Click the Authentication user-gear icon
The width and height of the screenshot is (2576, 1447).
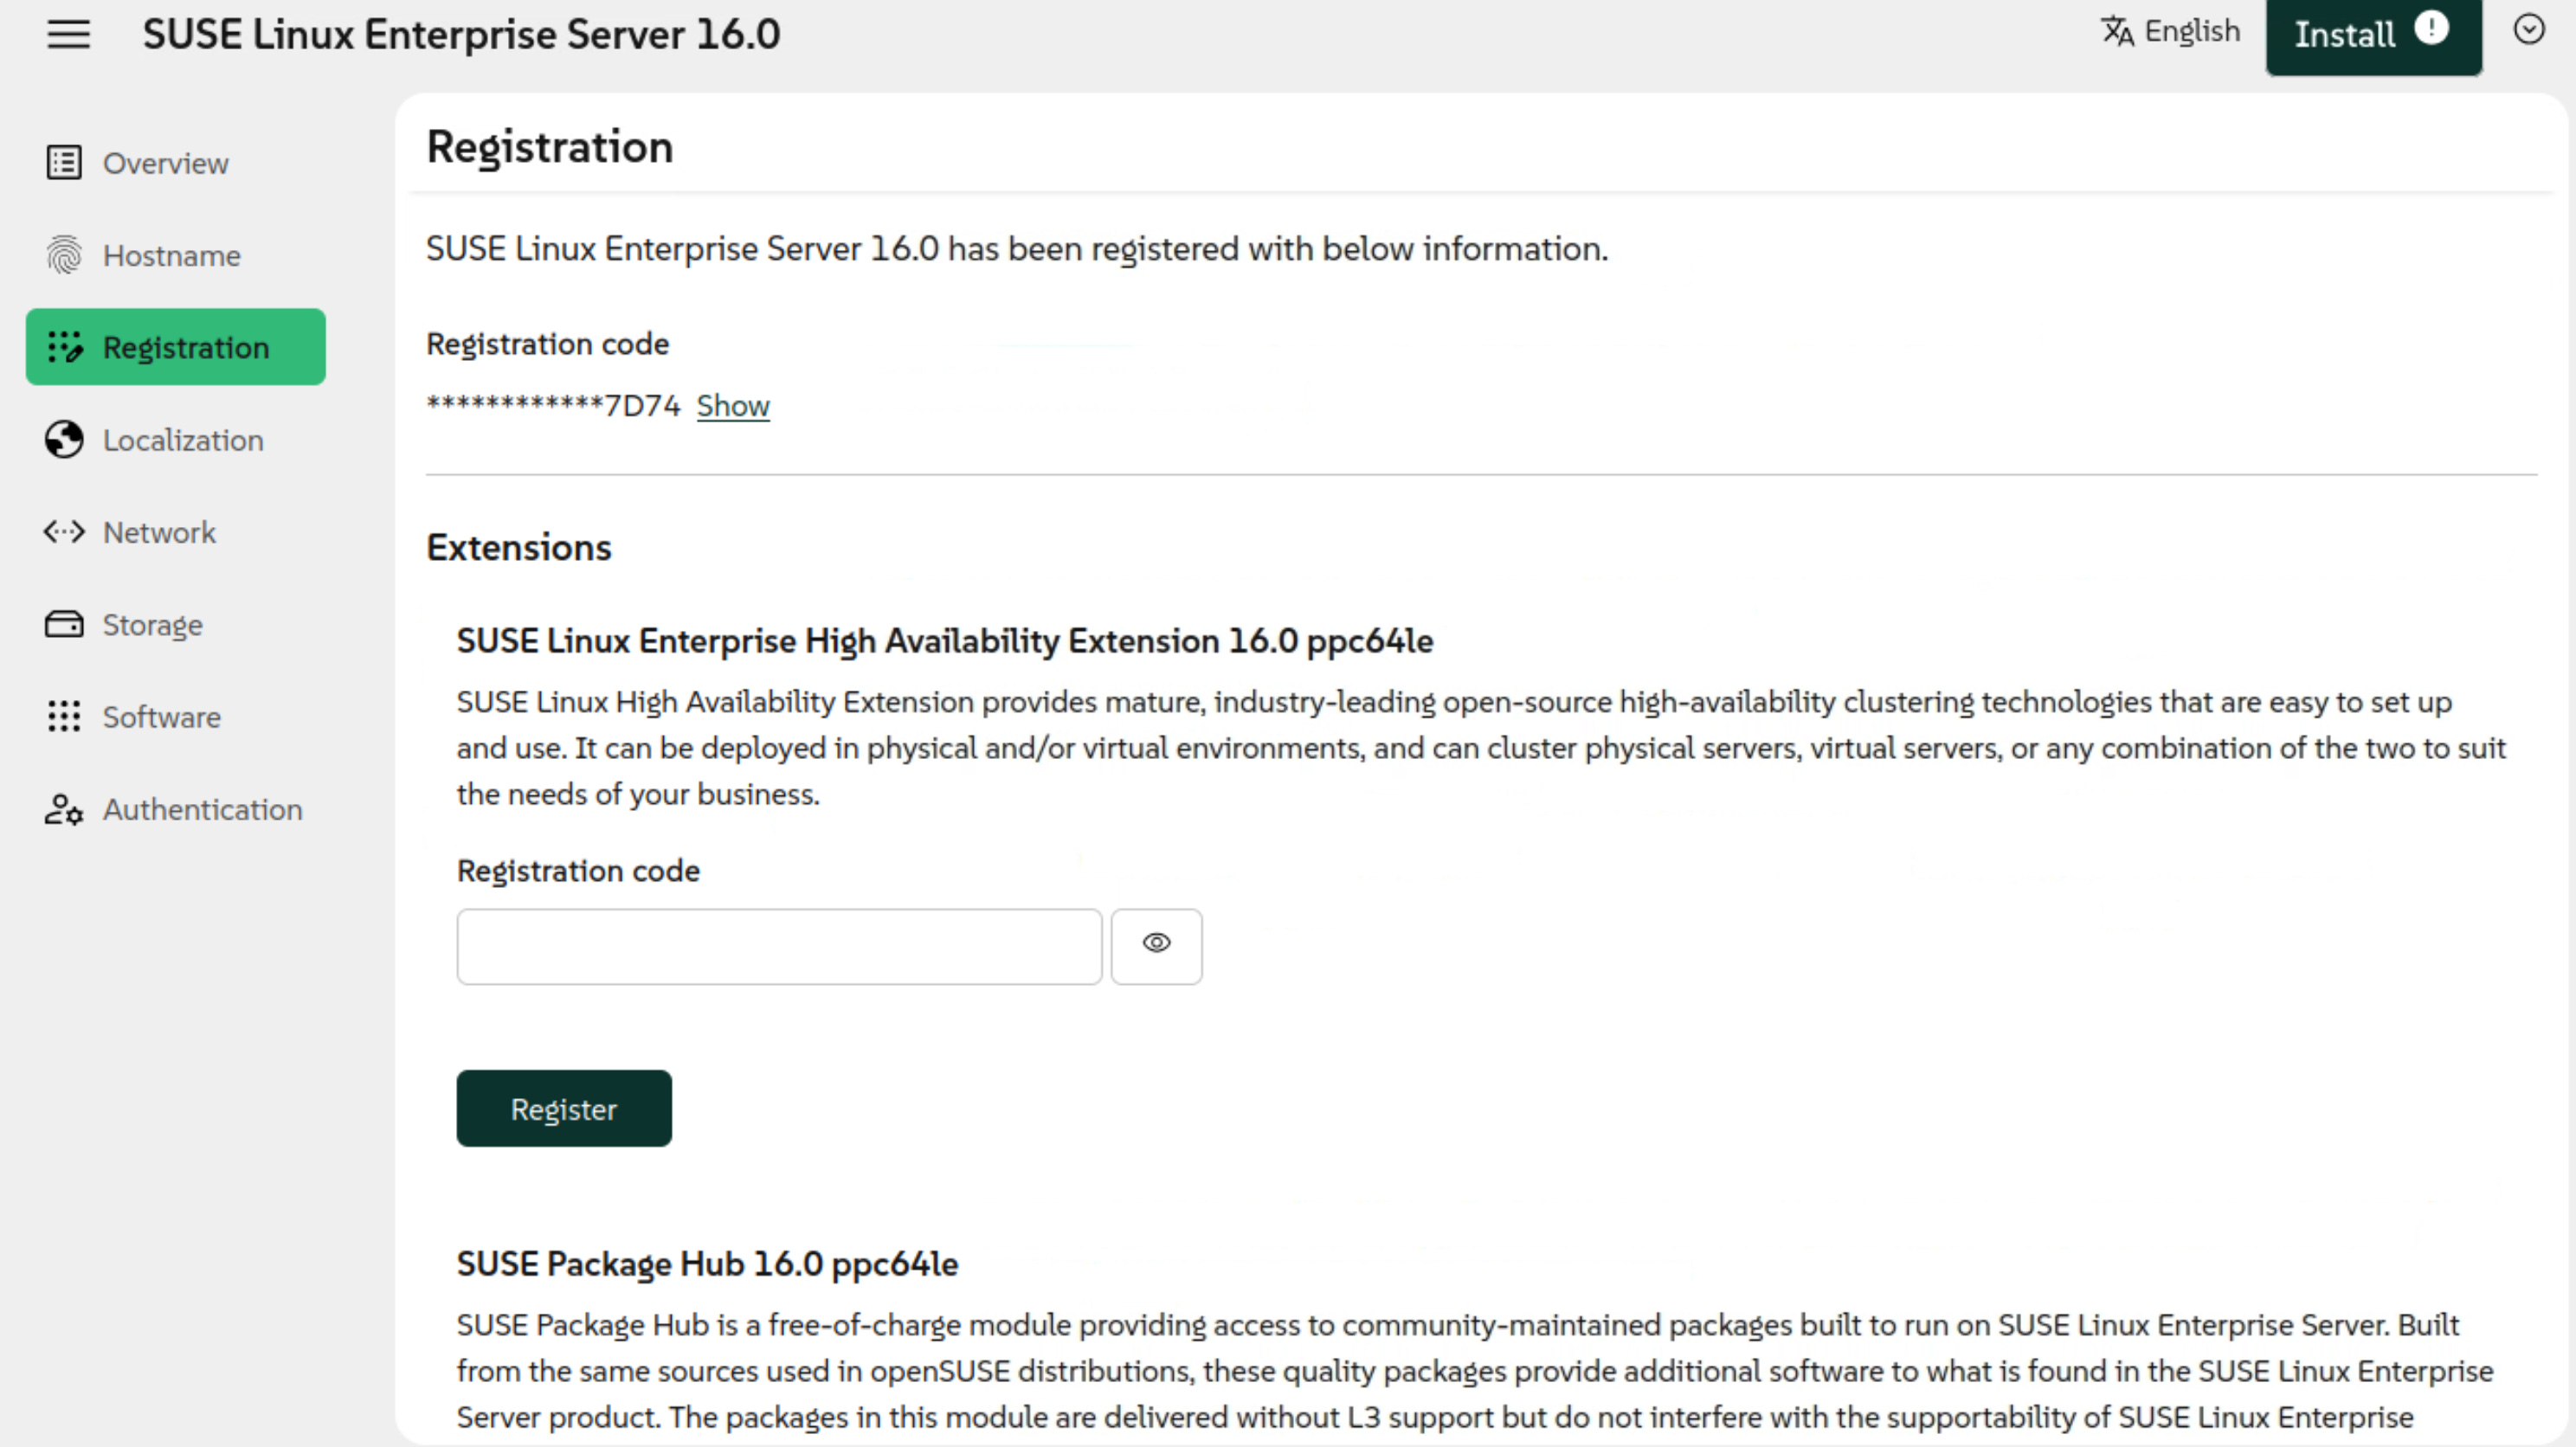(64, 809)
